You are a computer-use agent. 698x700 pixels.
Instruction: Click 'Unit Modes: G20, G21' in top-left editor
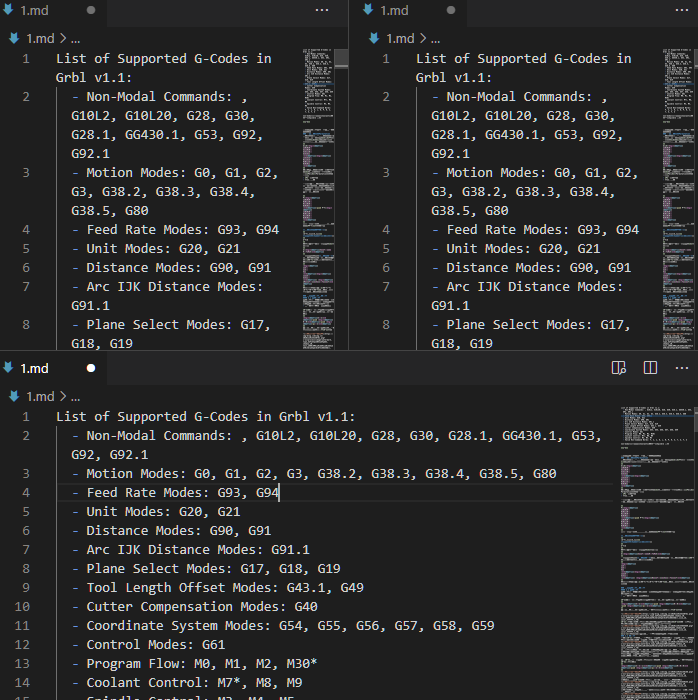[x=156, y=249]
